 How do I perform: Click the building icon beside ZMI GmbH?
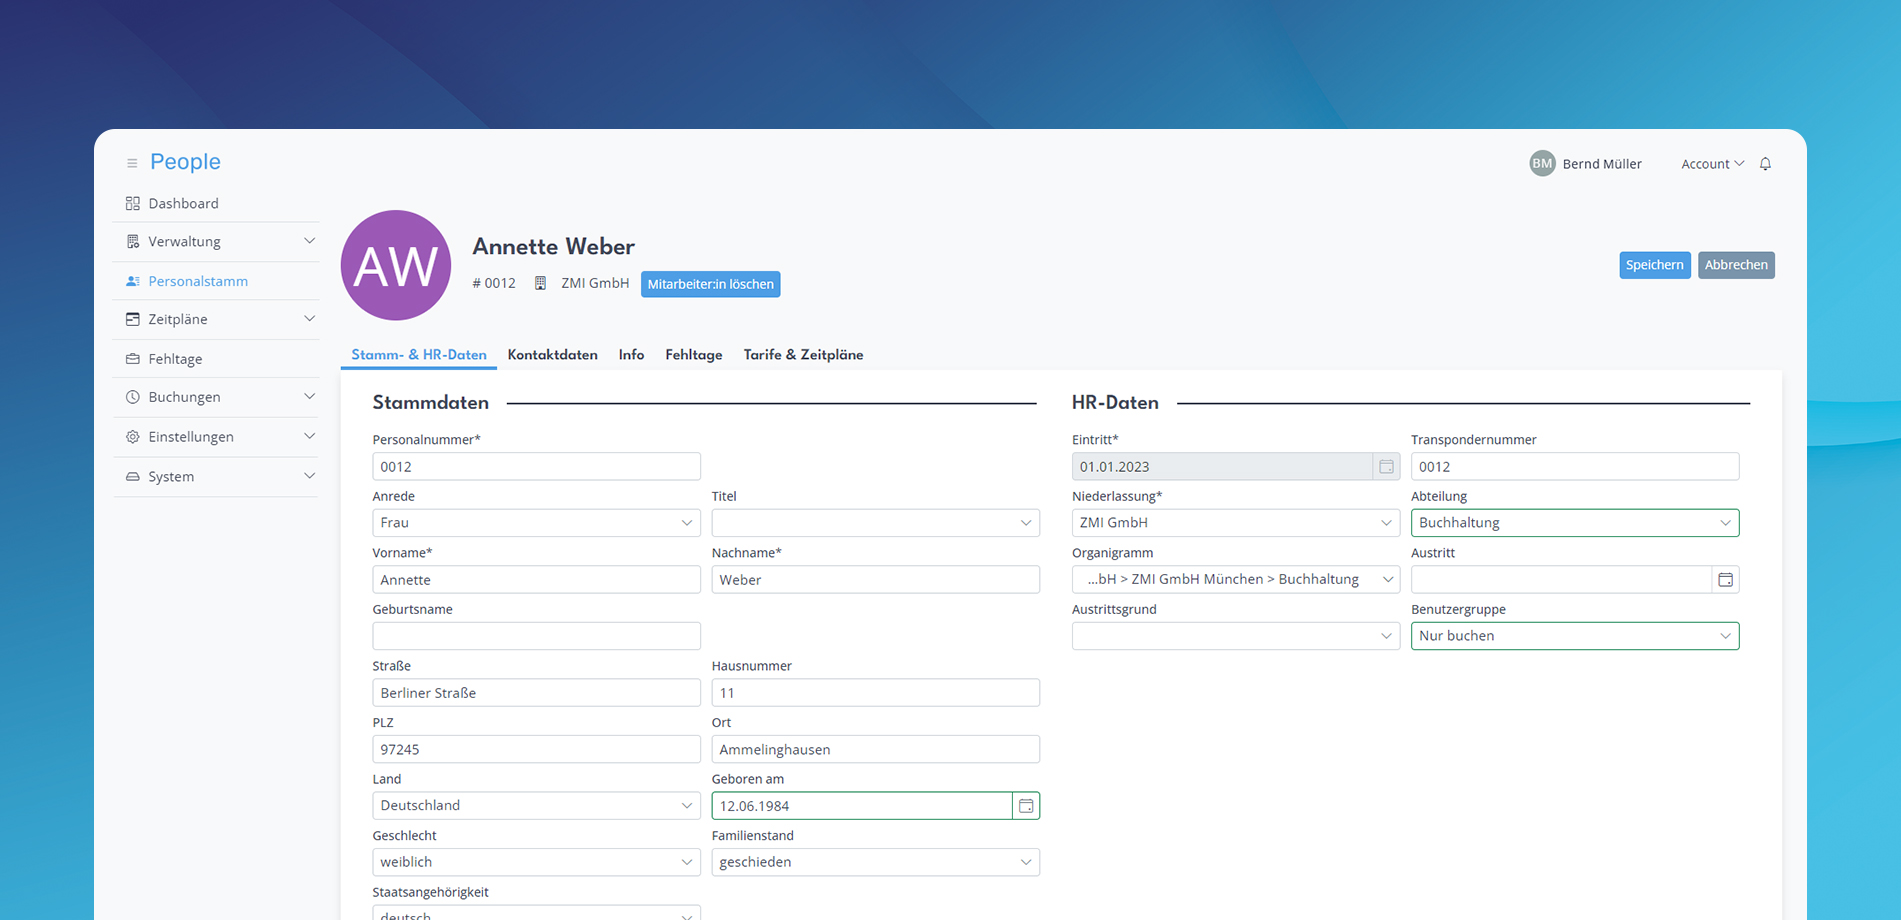(x=540, y=283)
